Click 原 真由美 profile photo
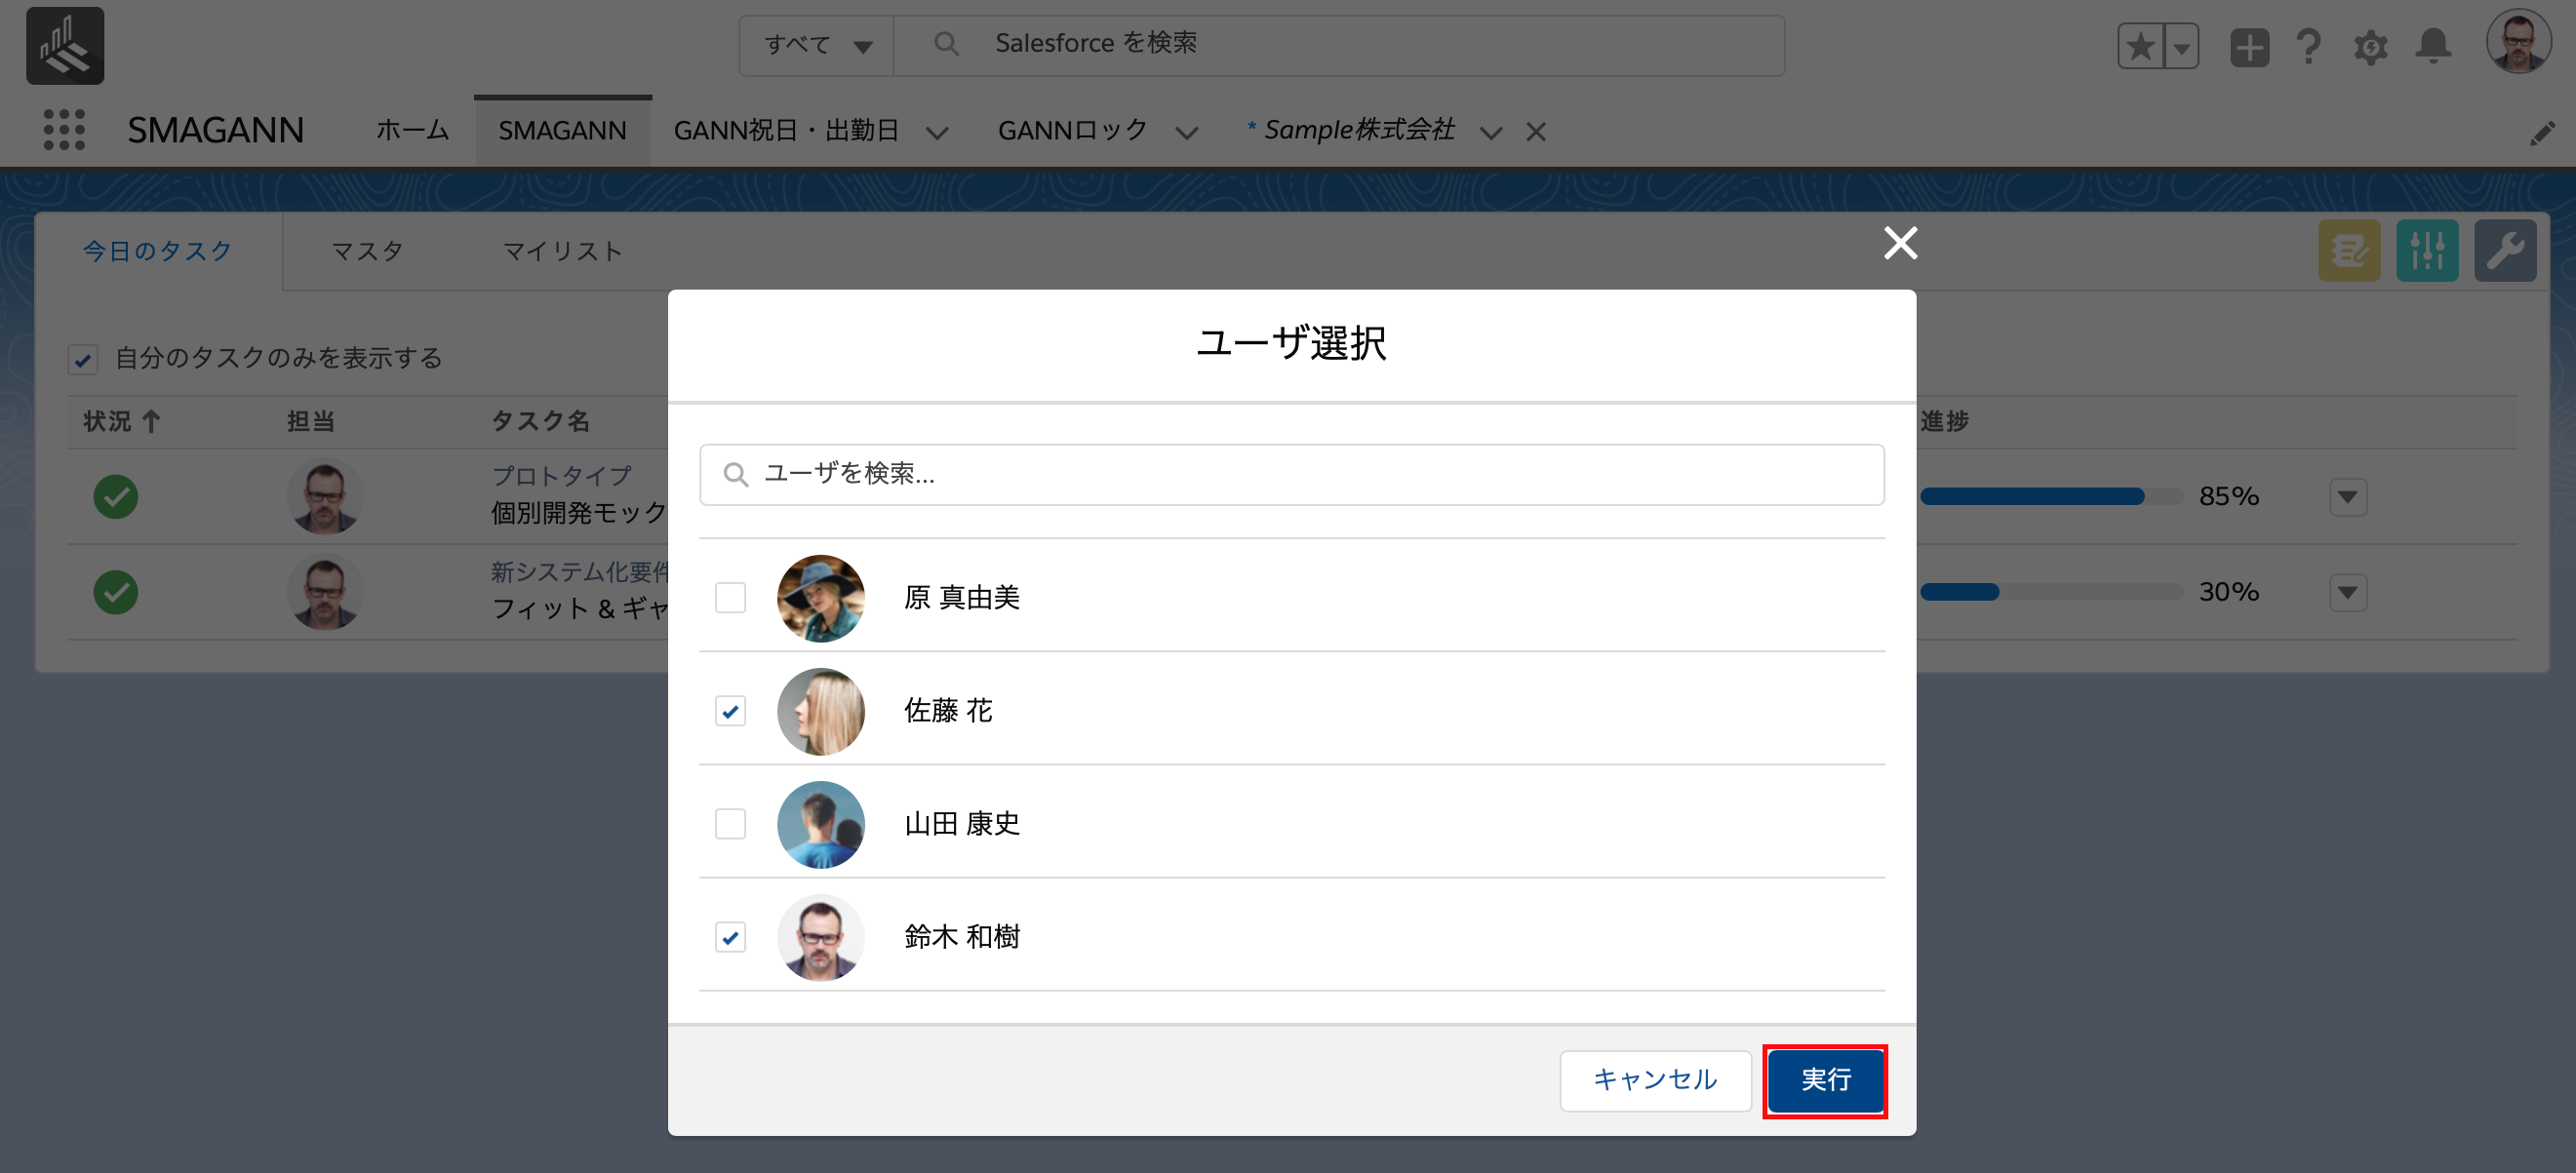2576x1173 pixels. coord(821,598)
